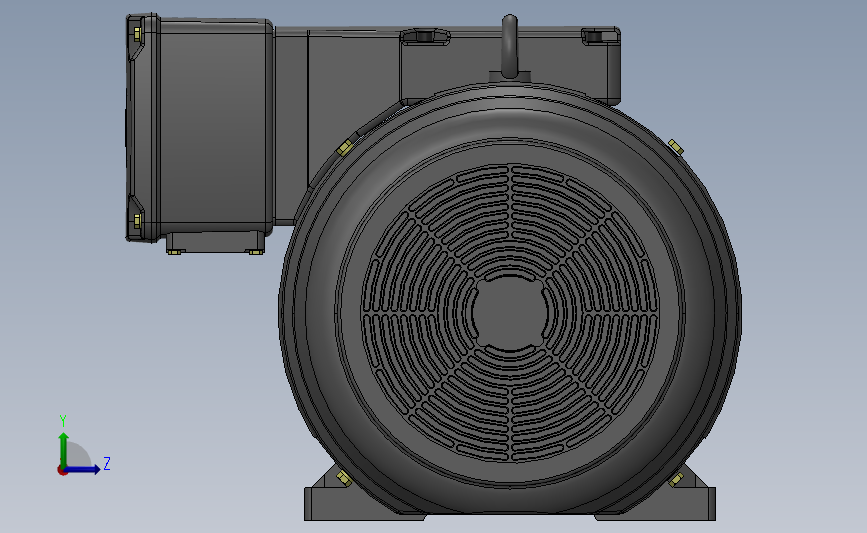Select the upper-right yellow bolt on the fan cover
This screenshot has height=533, width=867.
click(676, 147)
